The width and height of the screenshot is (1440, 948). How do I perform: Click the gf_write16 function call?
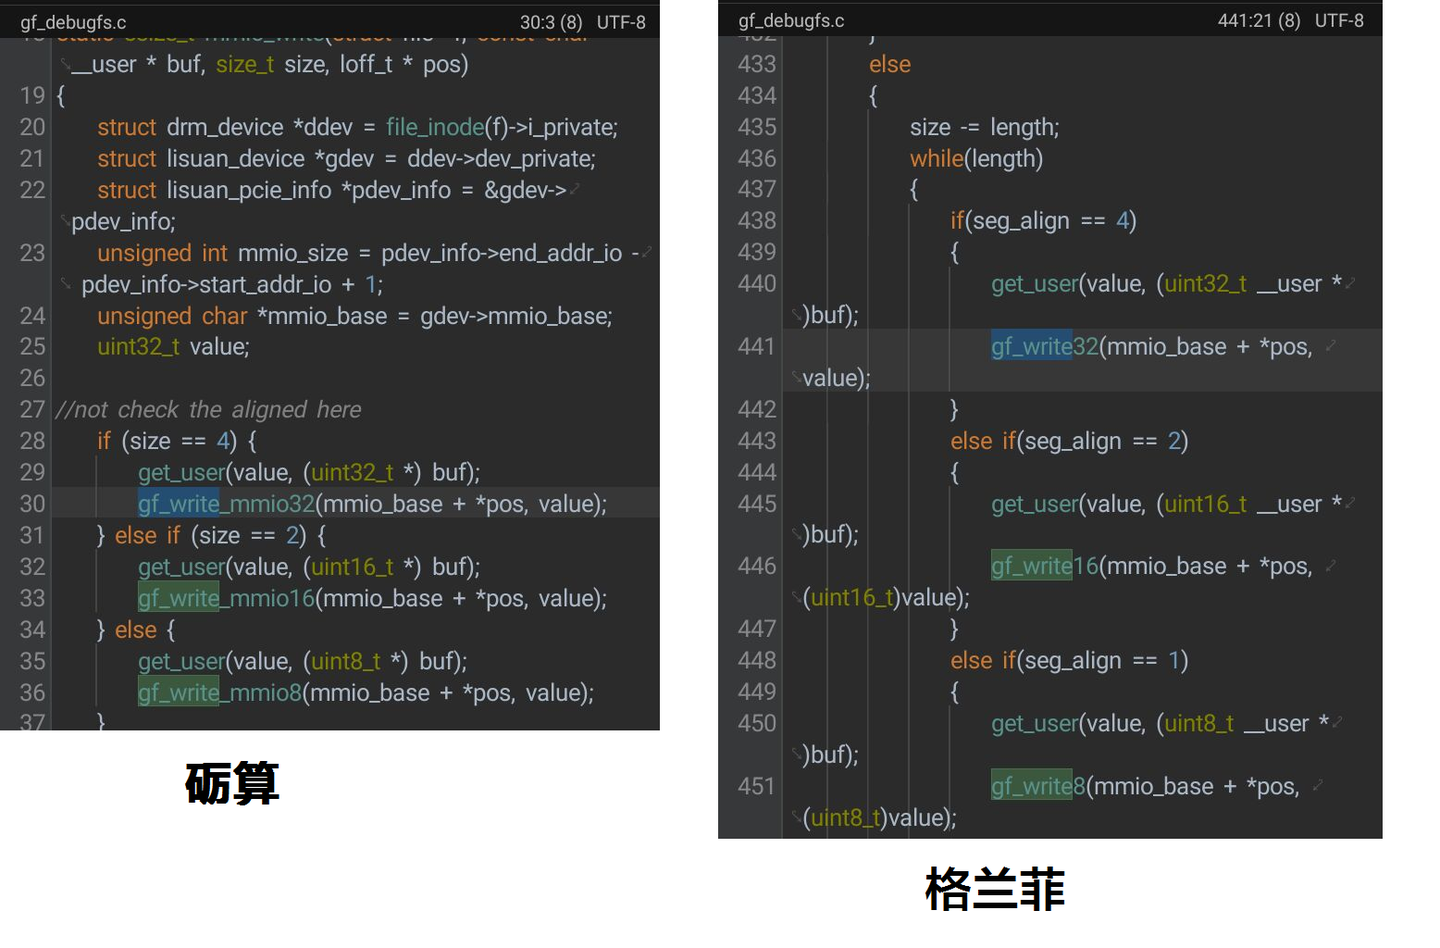[1045, 566]
